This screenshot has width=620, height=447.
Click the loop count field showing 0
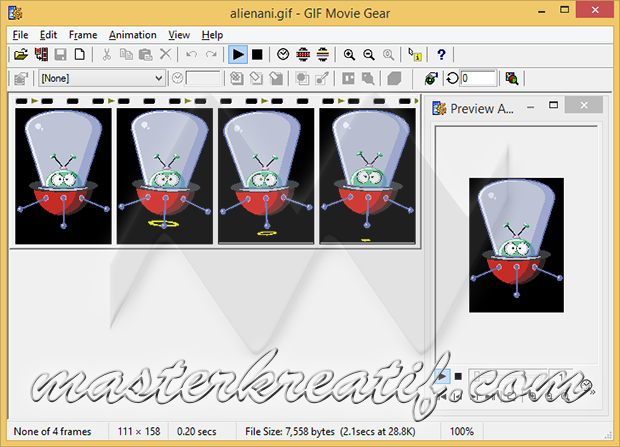pyautogui.click(x=478, y=78)
